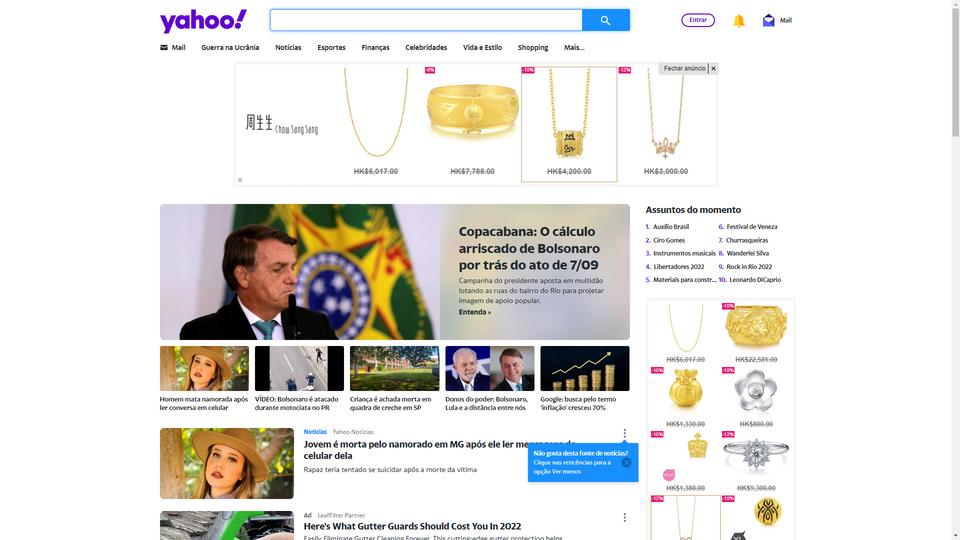Dismiss the blue news source tooltip
960x540 pixels.
pos(626,462)
